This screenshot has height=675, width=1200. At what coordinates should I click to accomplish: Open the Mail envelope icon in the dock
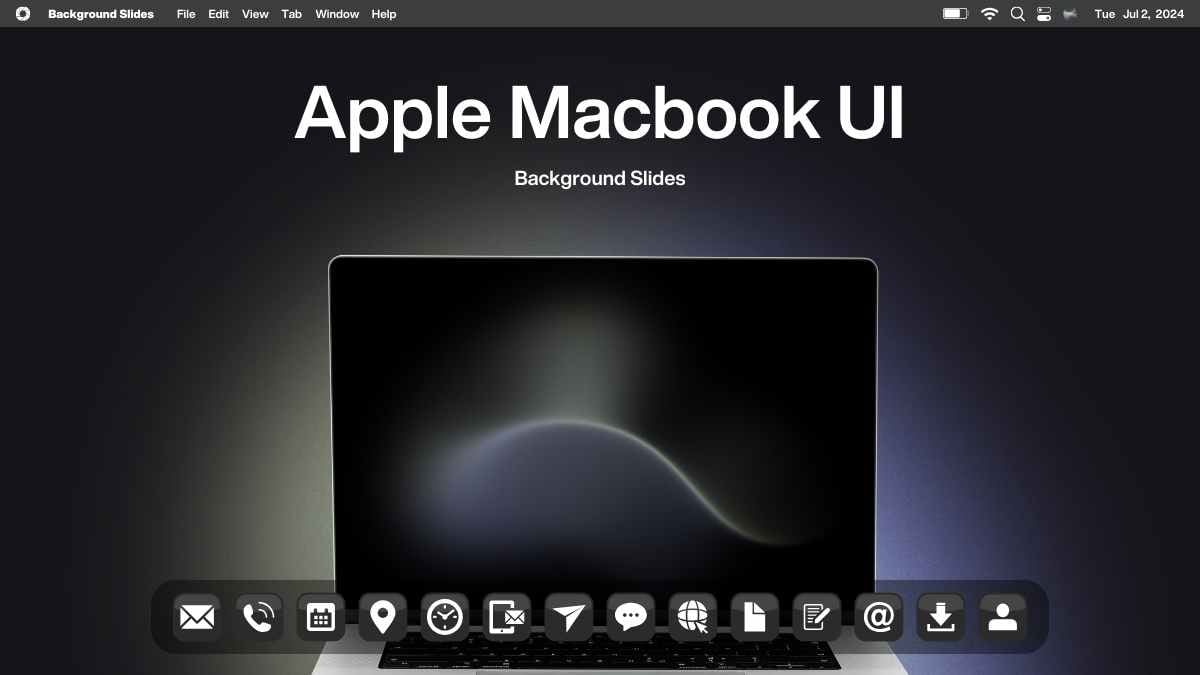[x=196, y=617]
